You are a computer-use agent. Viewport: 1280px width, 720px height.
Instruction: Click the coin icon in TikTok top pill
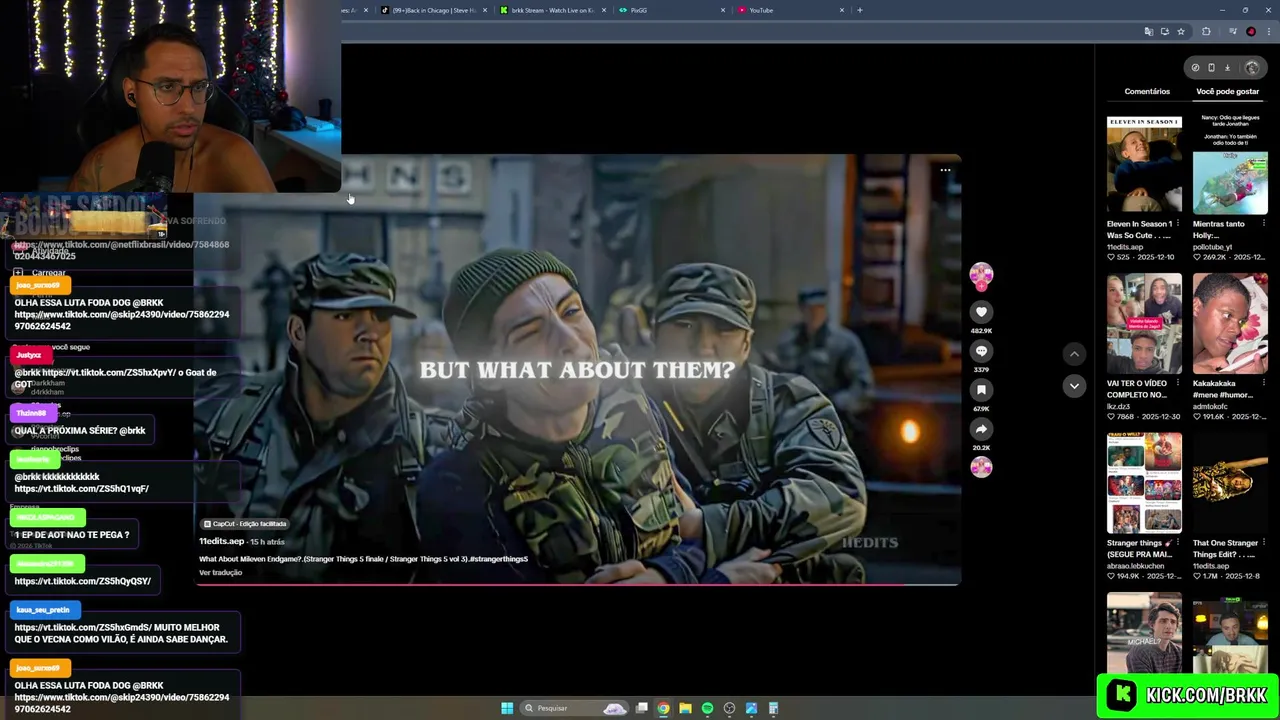[1195, 68]
